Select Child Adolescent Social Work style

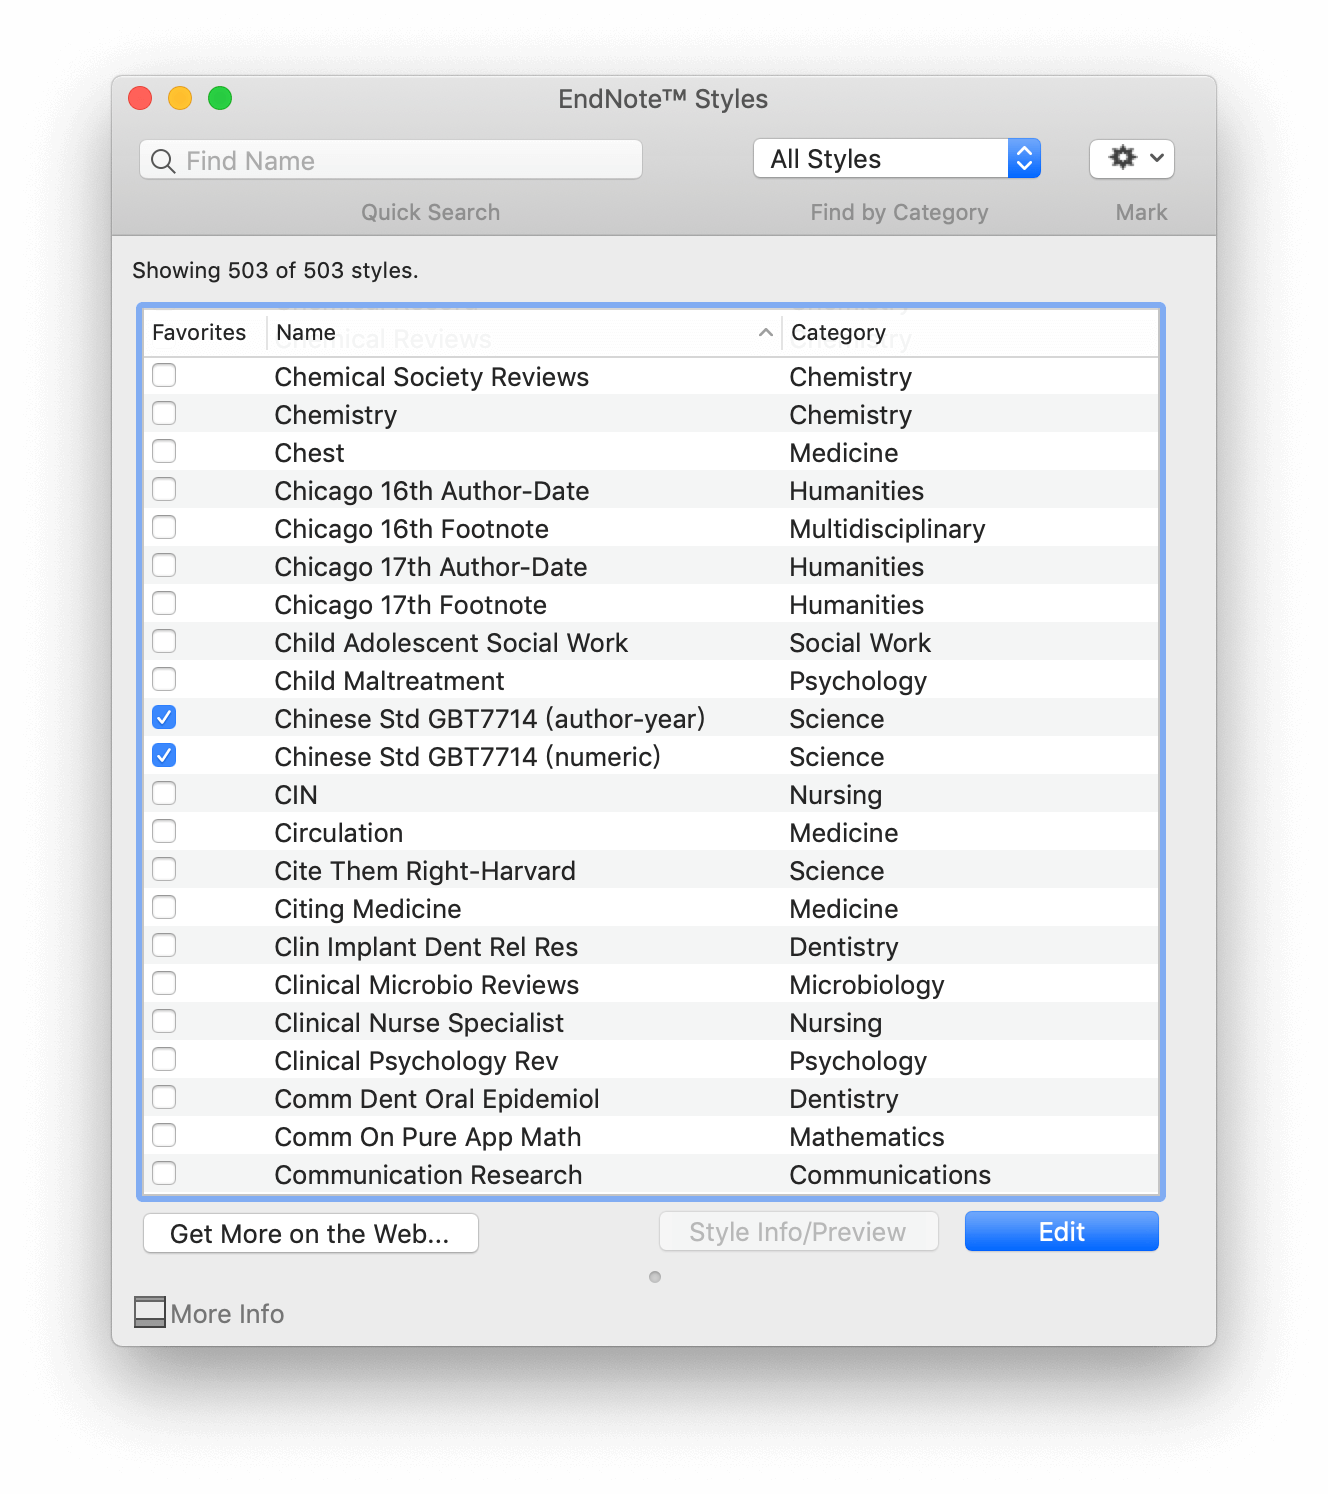451,643
